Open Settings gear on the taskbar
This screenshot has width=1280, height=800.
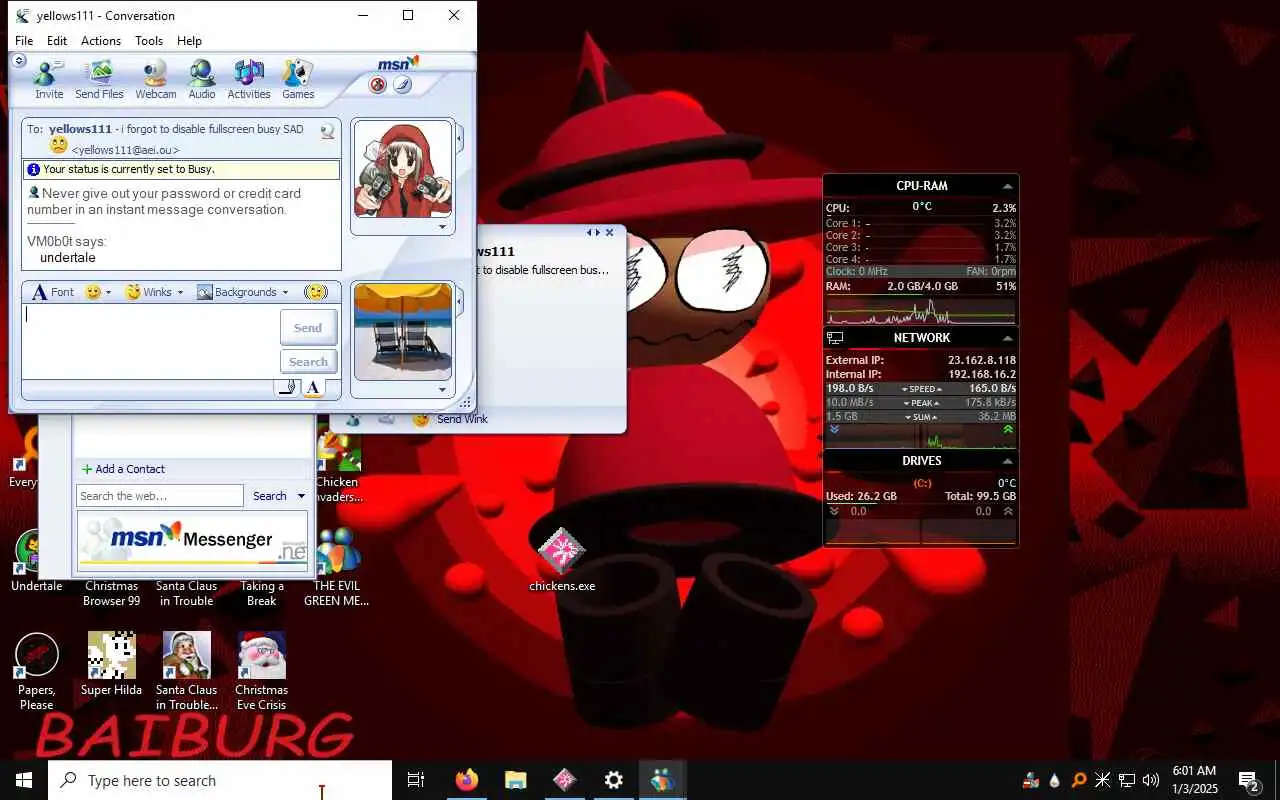(614, 780)
